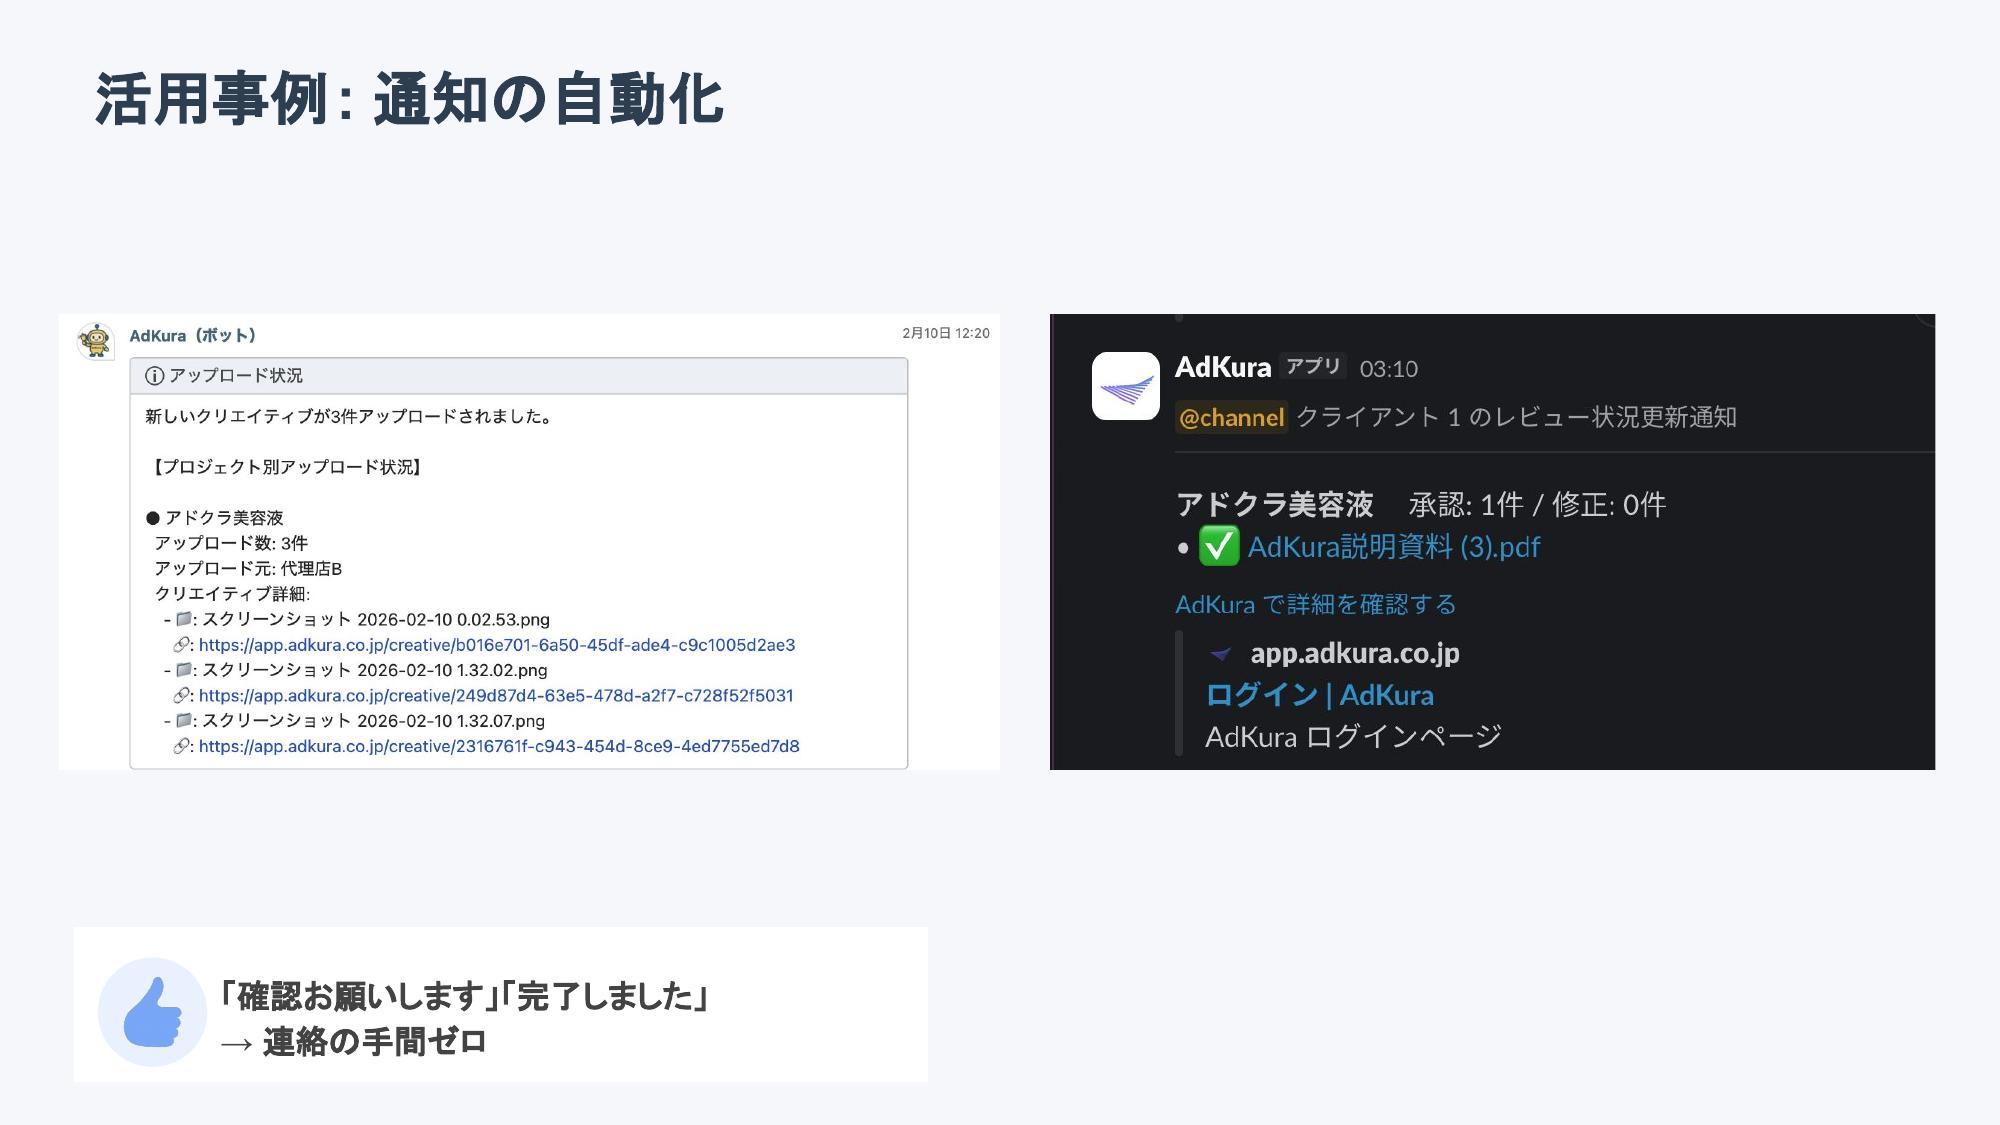Click the message timestamp 2月10日 12:20
Screen dimensions: 2000x1125
click(947, 332)
